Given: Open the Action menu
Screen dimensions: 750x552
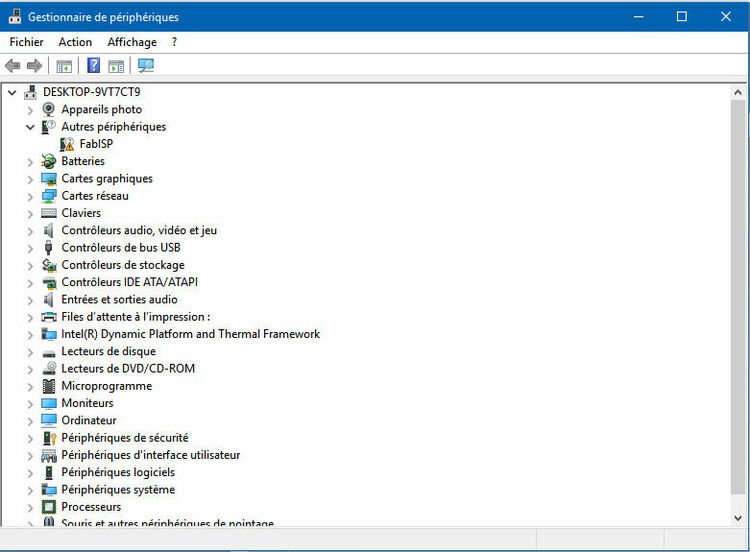Looking at the screenshot, I should (x=75, y=42).
